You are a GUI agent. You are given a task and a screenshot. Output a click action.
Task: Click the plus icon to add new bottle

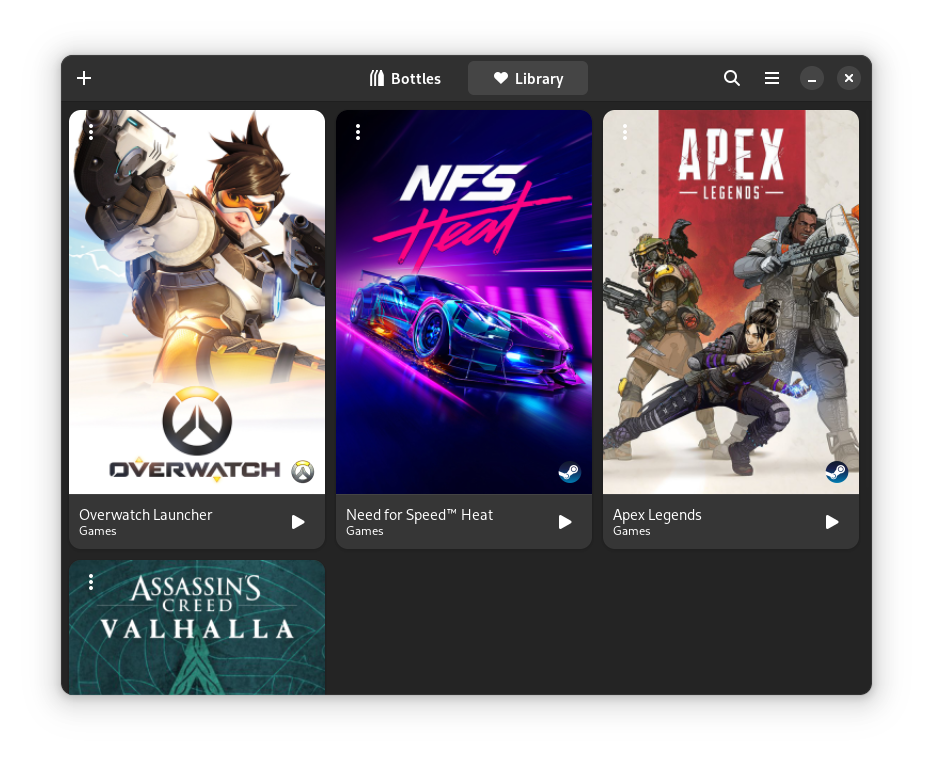(84, 78)
